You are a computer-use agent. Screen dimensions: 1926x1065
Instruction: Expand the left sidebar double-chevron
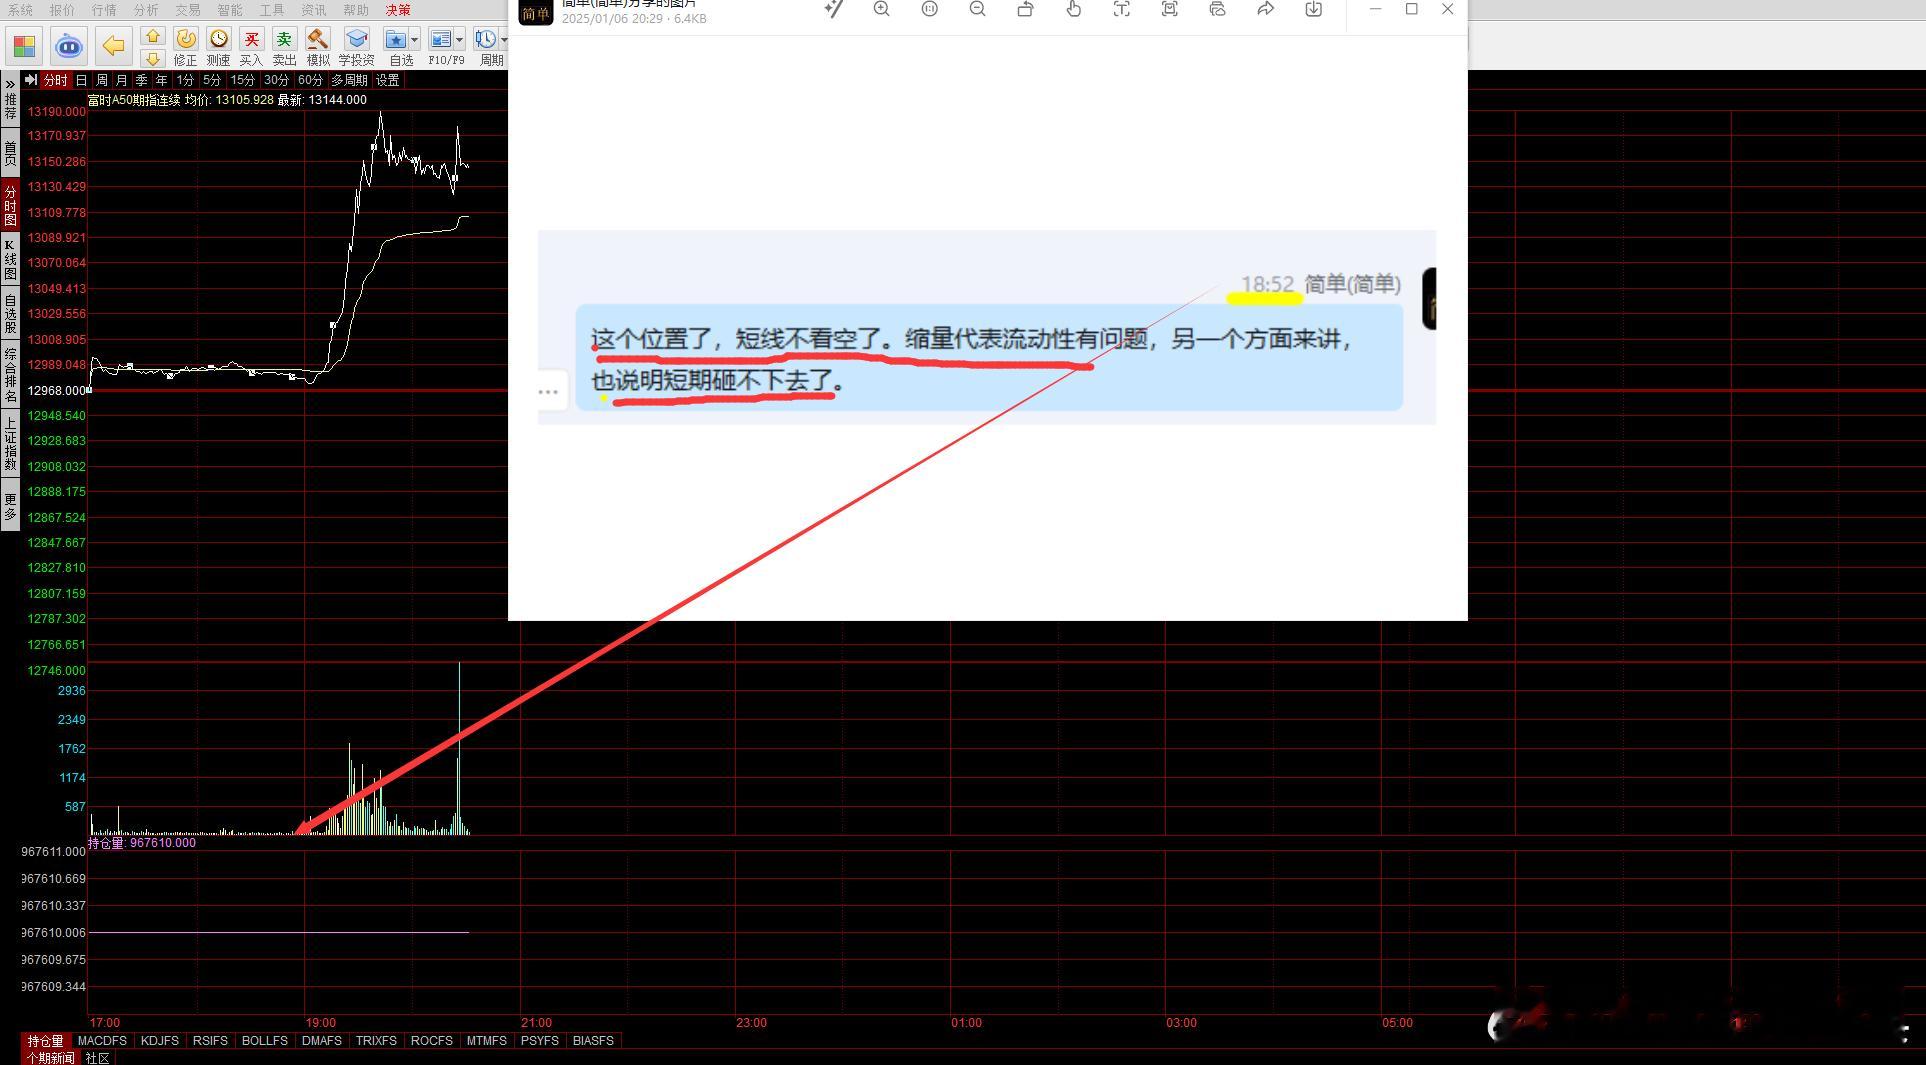(x=10, y=83)
